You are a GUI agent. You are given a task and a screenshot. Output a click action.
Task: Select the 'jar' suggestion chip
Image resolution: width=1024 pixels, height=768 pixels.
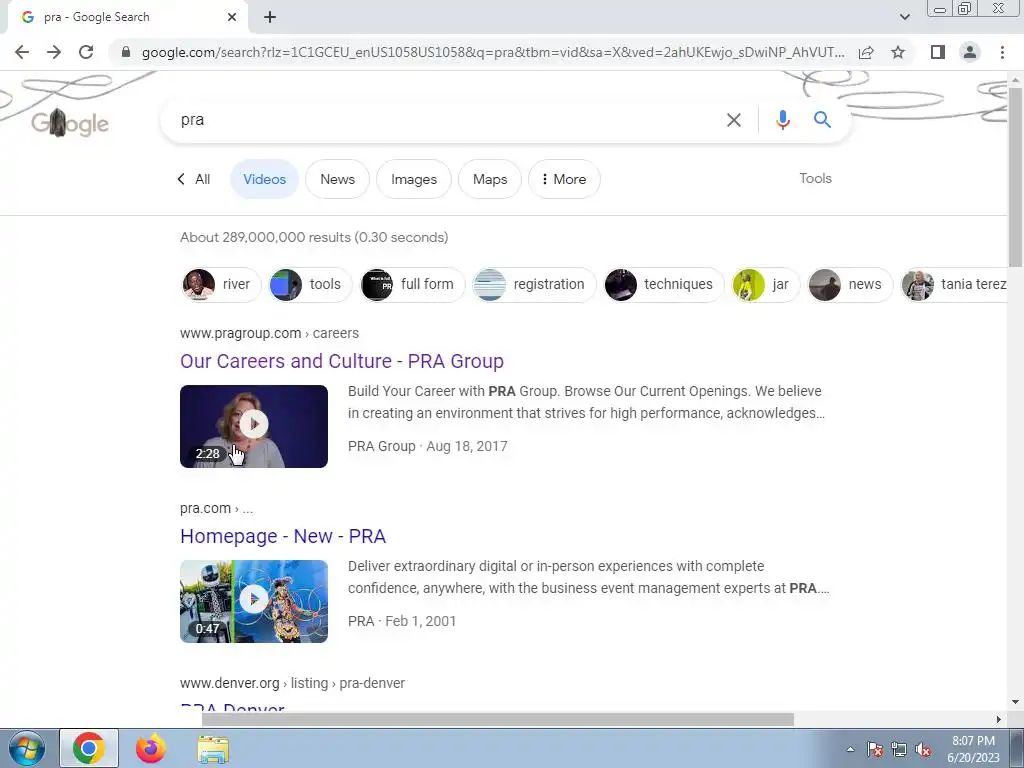(765, 285)
